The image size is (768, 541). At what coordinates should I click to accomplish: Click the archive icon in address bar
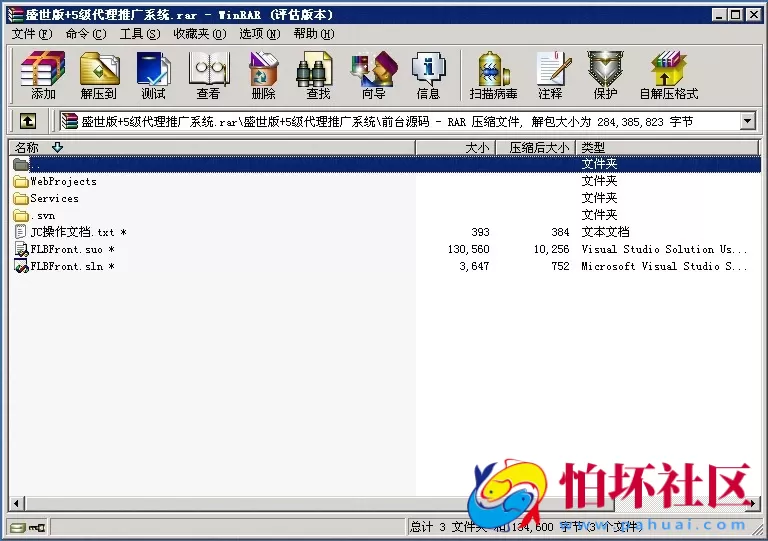70,121
